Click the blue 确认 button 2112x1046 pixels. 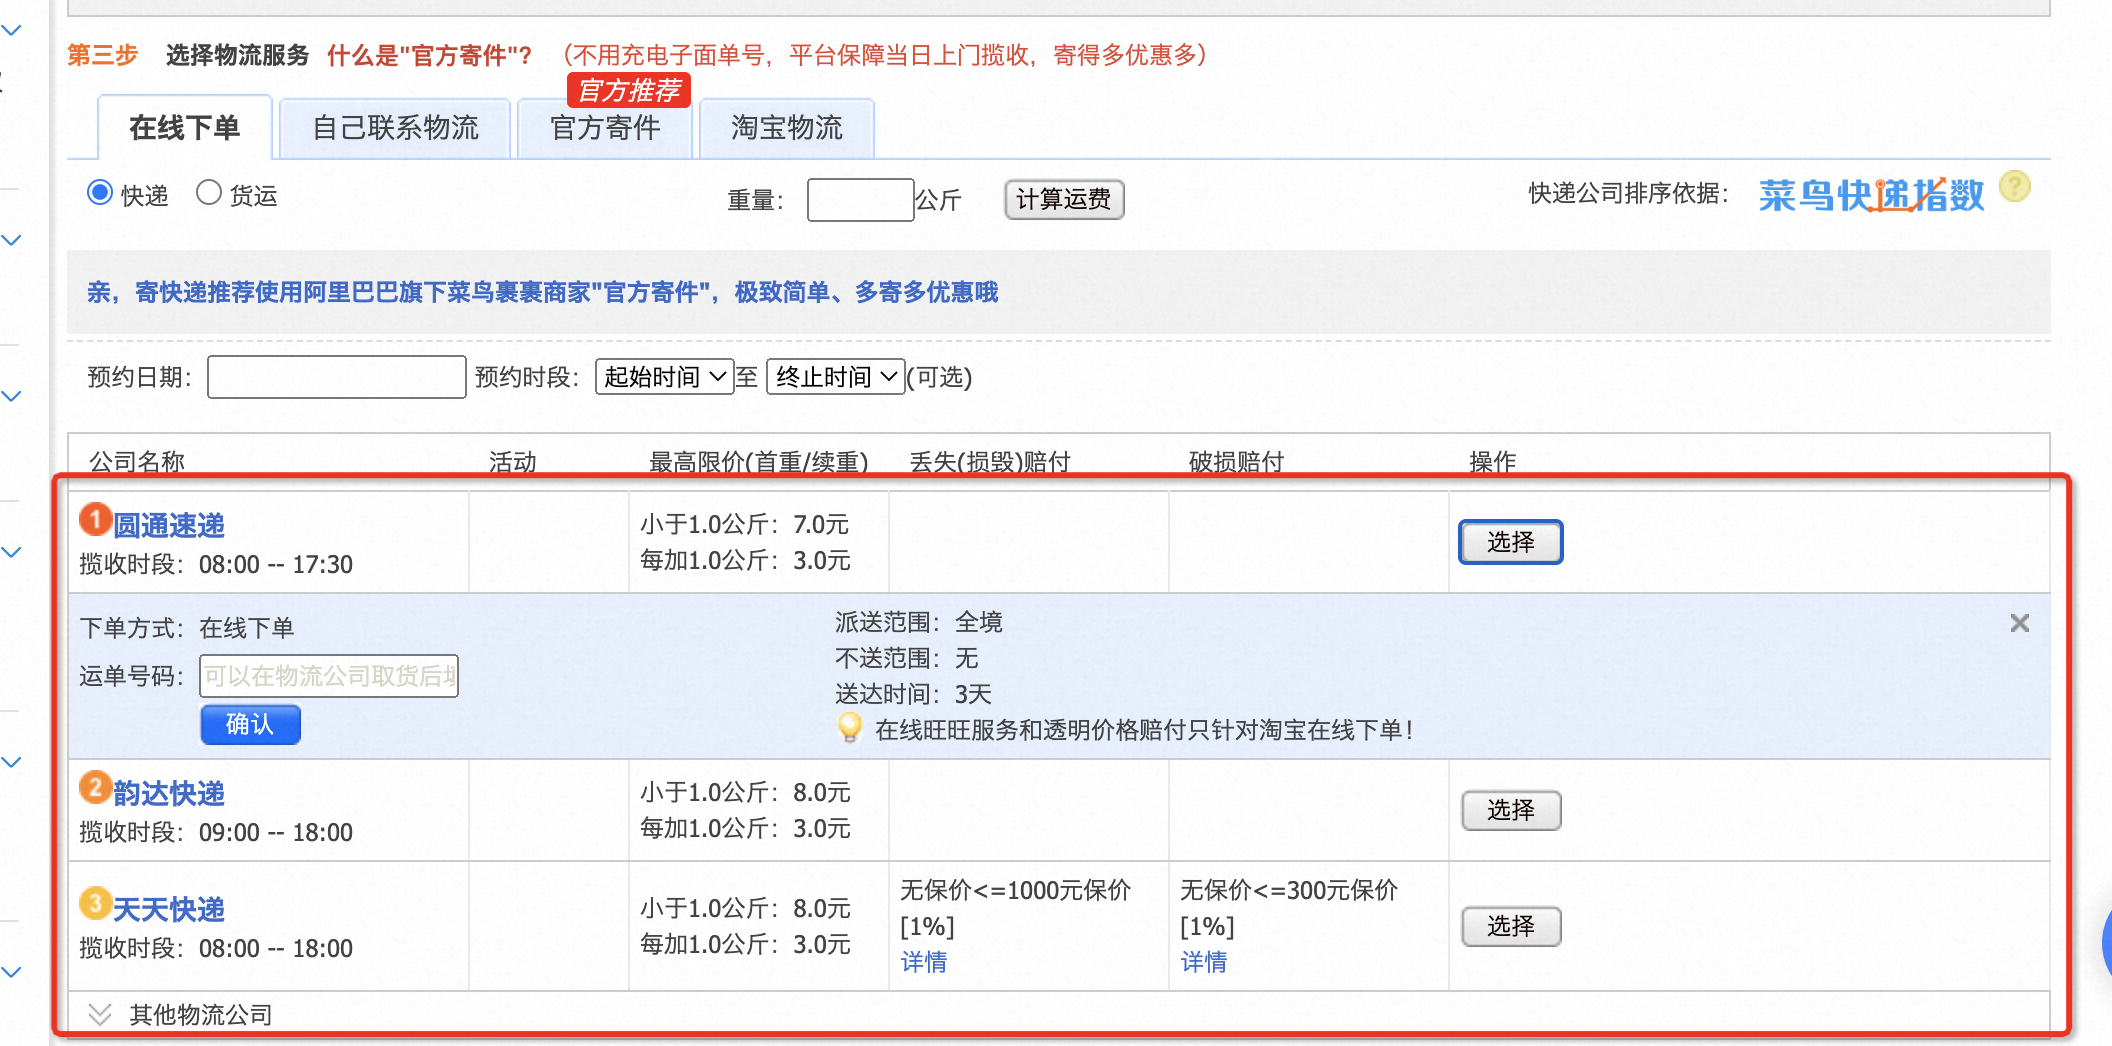tap(250, 724)
